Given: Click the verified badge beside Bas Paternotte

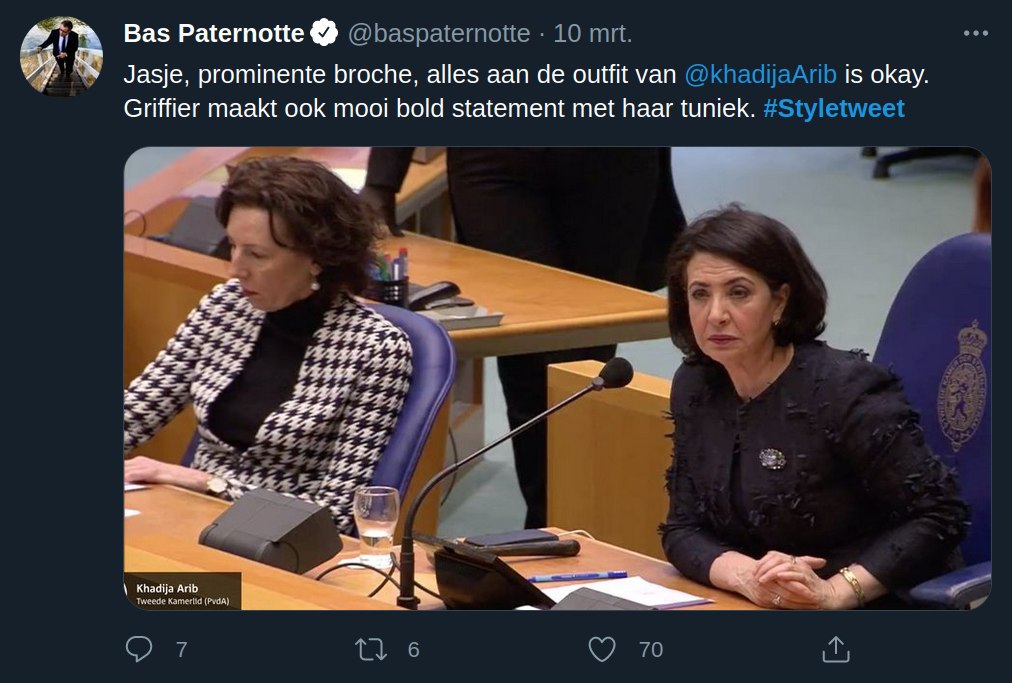Looking at the screenshot, I should point(324,33).
